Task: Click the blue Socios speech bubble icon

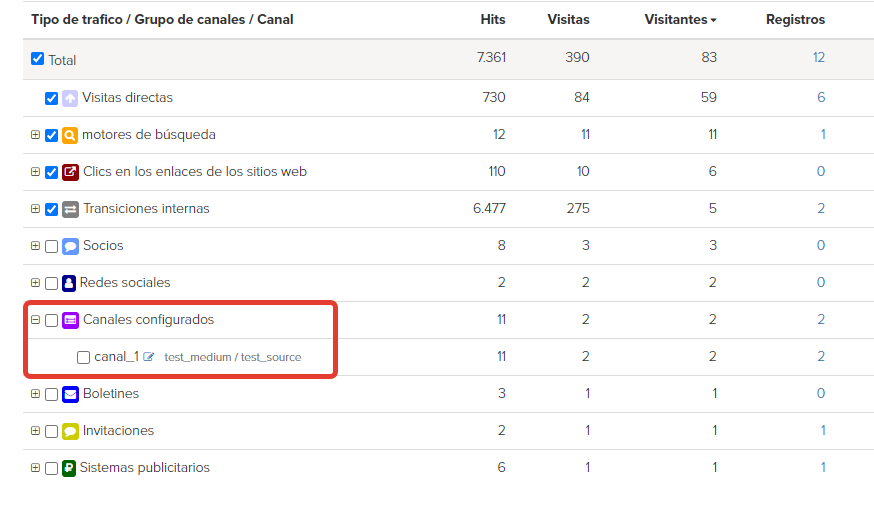Action: (x=70, y=246)
